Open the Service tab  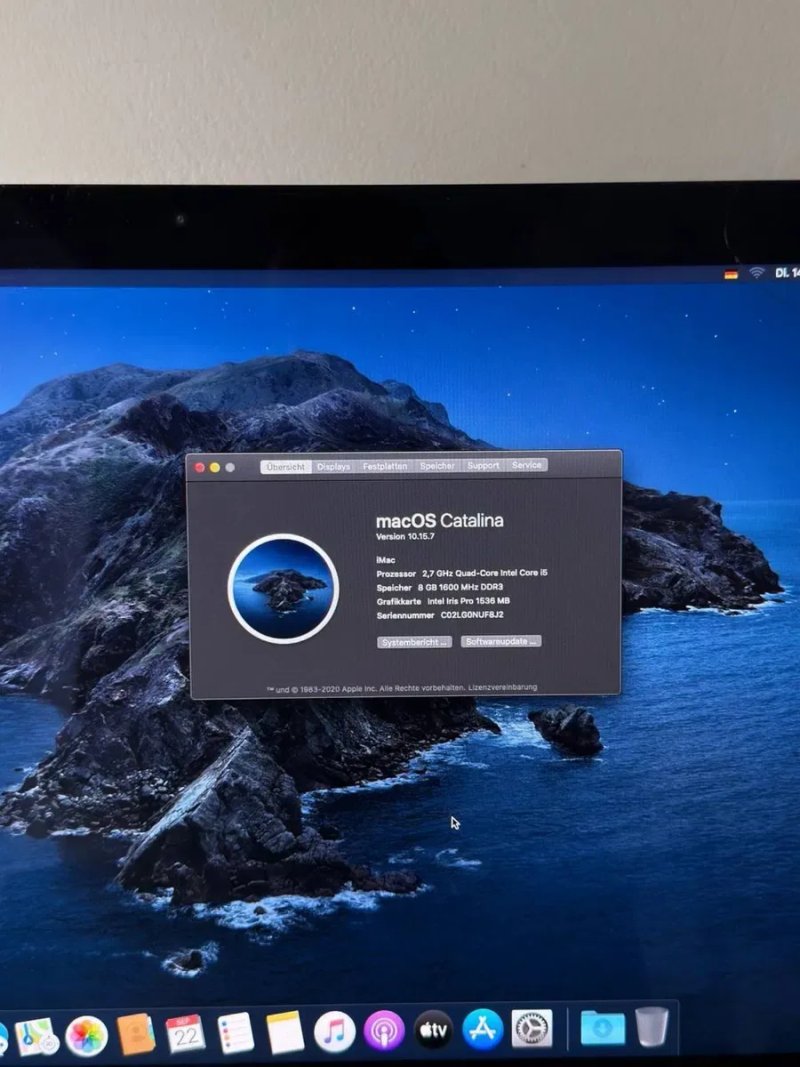527,465
